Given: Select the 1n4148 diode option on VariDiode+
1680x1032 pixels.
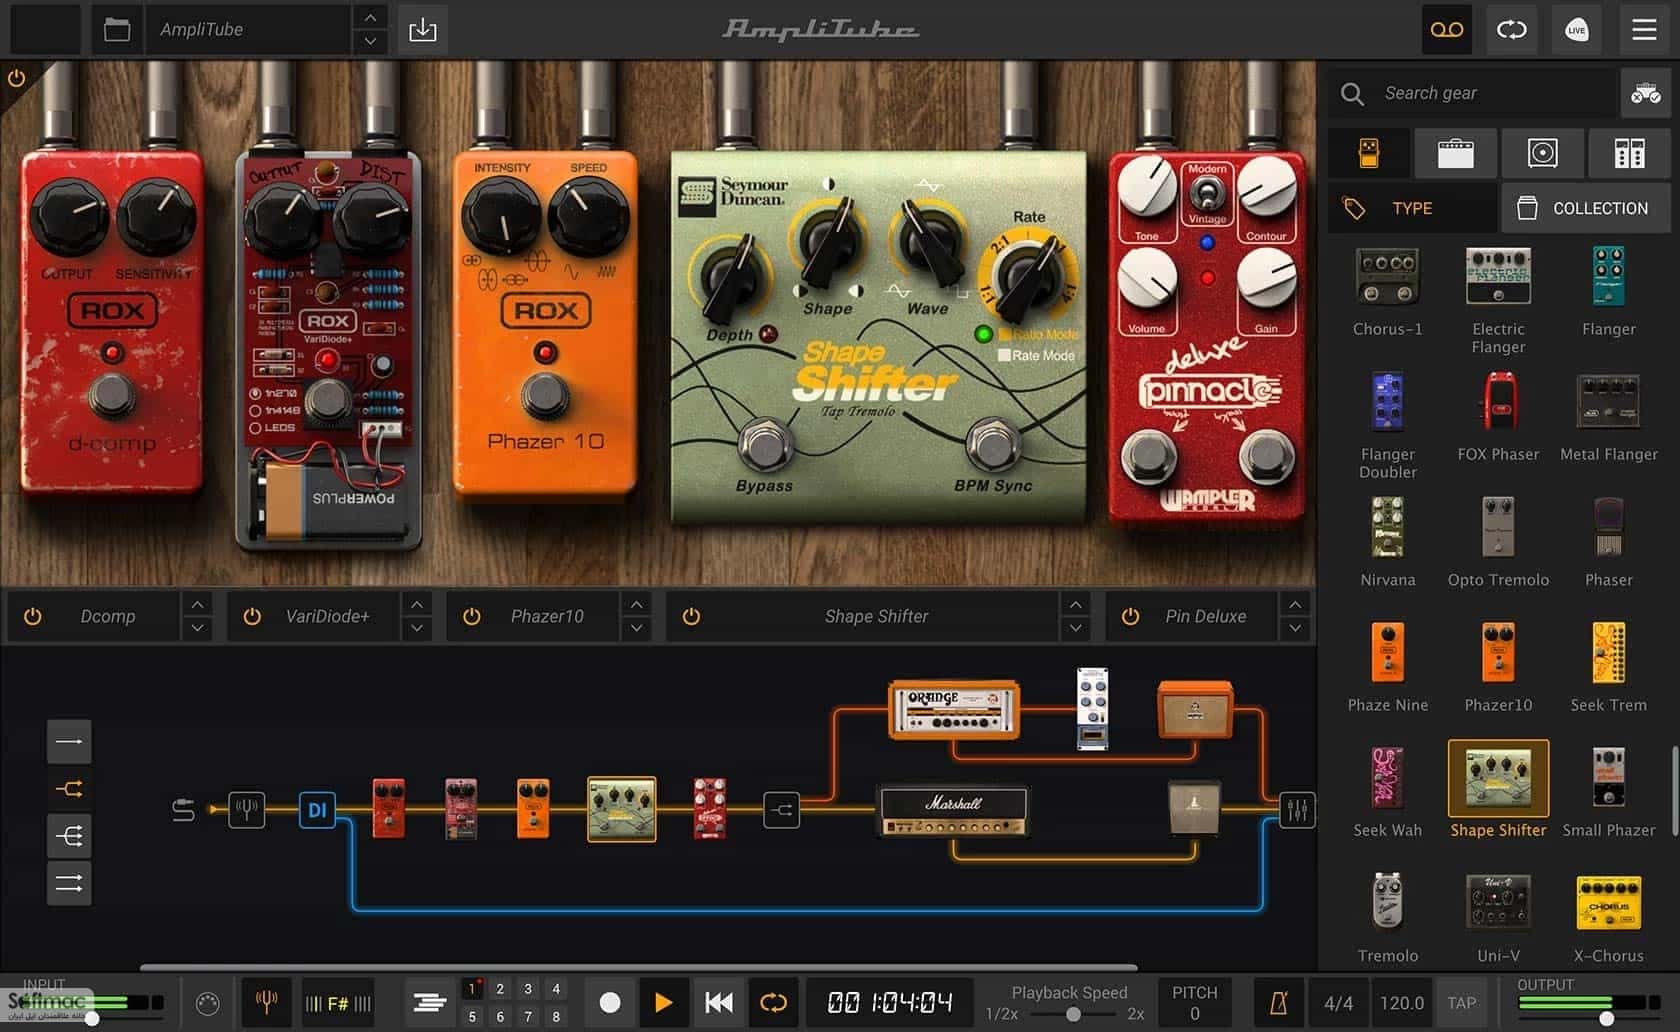Looking at the screenshot, I should [x=255, y=410].
